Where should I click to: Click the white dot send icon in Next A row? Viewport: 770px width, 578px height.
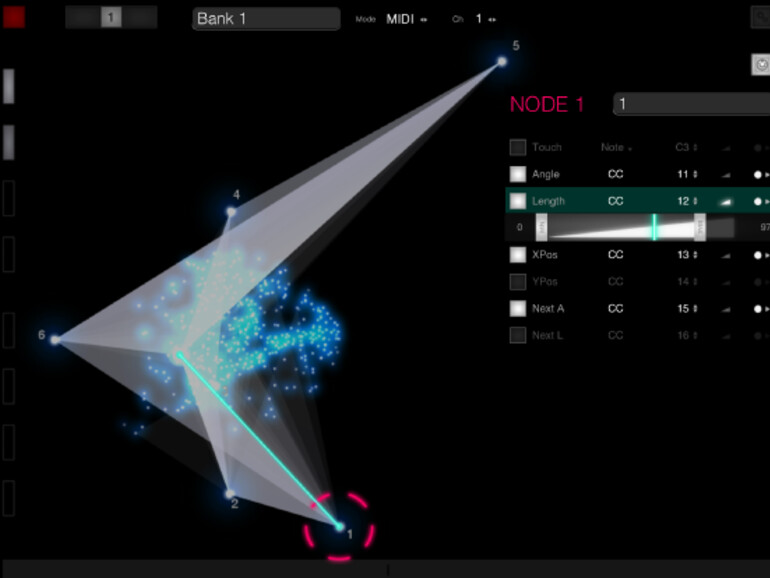[x=758, y=309]
